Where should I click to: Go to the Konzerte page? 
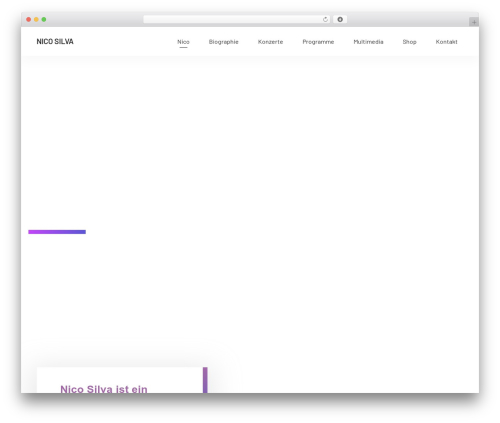pyautogui.click(x=270, y=42)
